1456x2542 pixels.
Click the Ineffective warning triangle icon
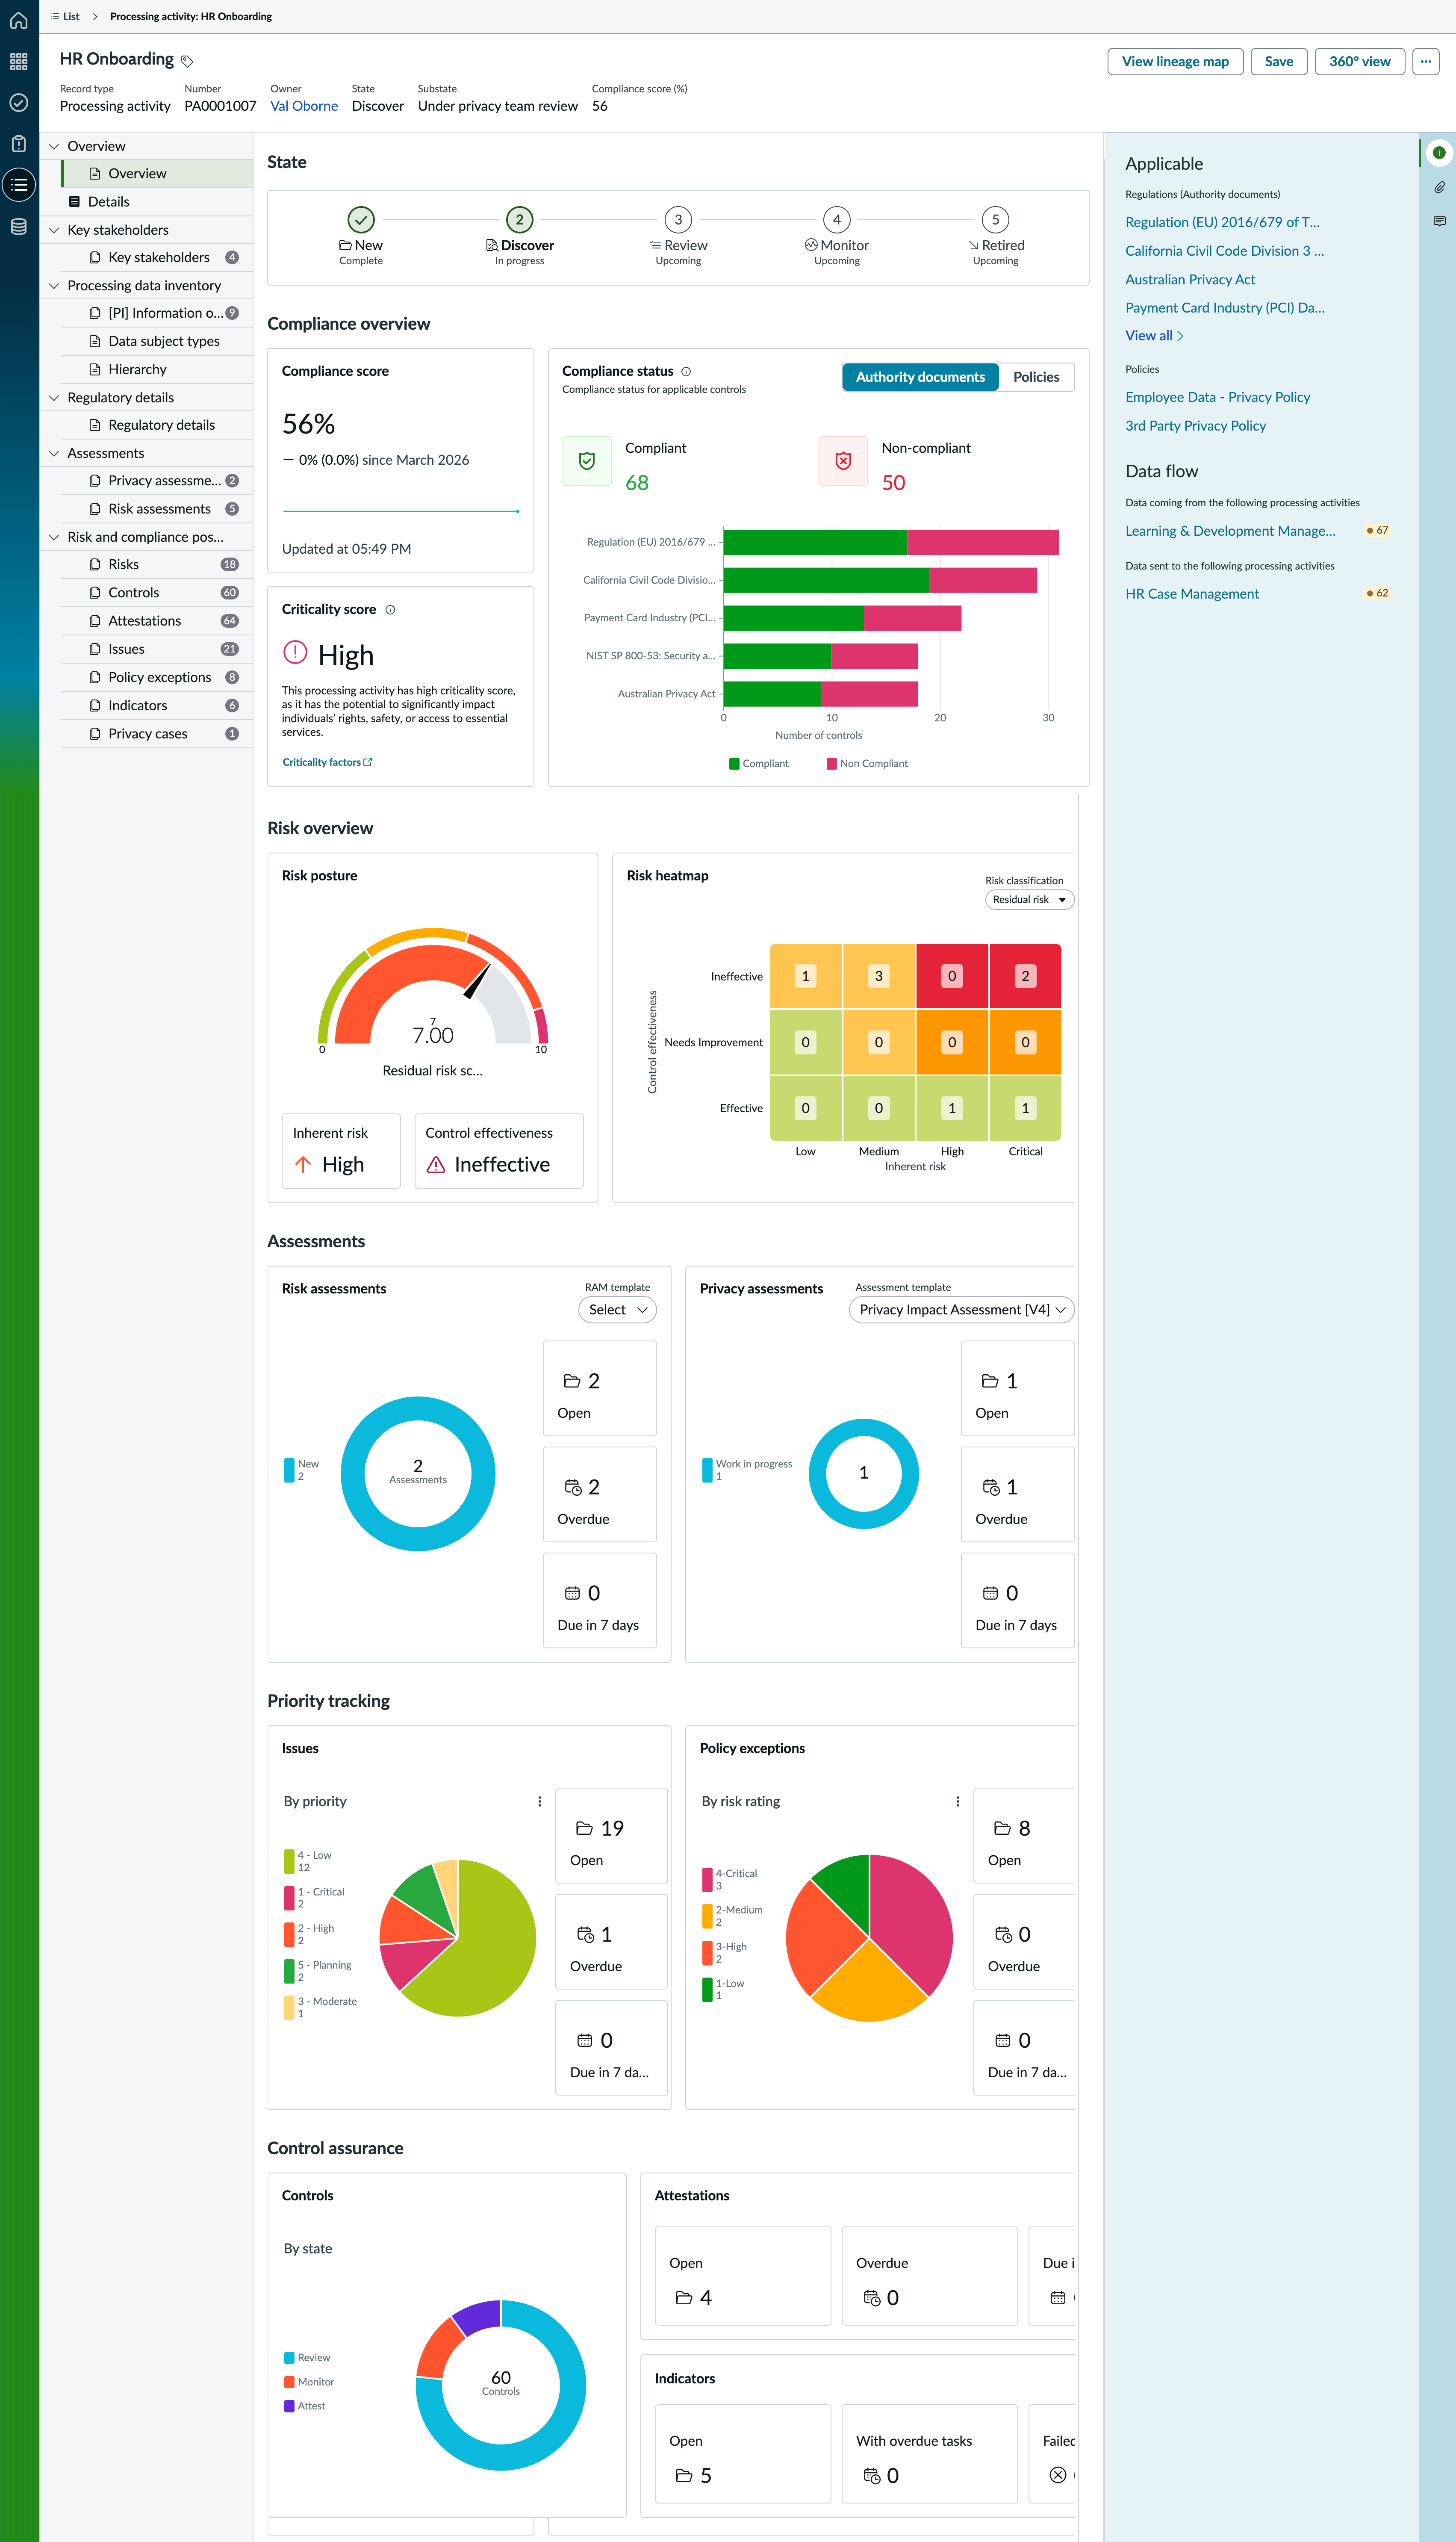click(436, 1165)
